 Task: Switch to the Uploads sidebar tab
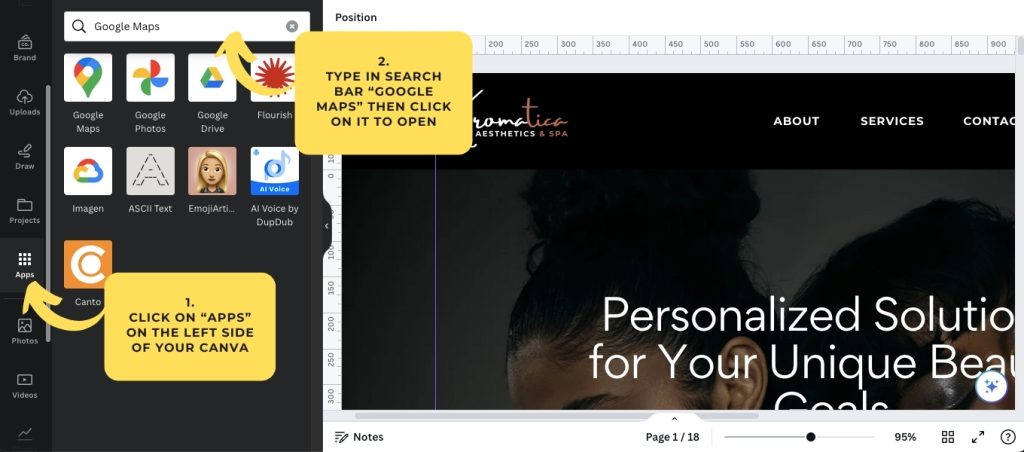(x=25, y=102)
